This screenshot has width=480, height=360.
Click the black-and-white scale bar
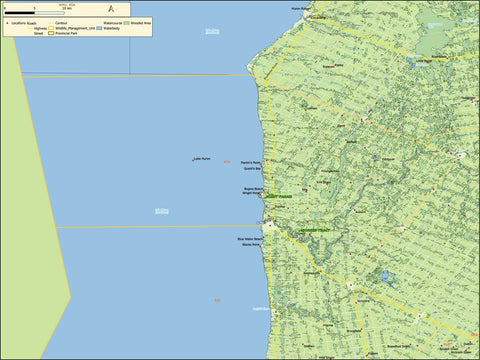pyautogui.click(x=34, y=13)
